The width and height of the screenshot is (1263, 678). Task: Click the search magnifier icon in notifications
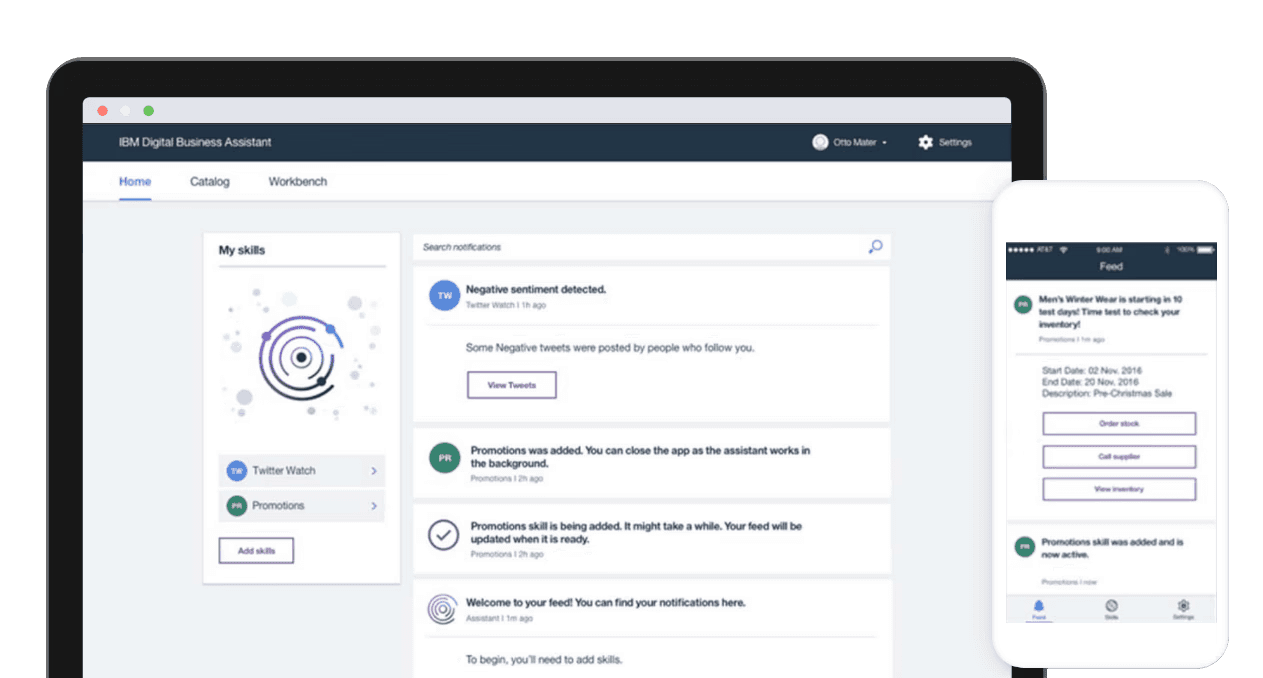[x=875, y=247]
